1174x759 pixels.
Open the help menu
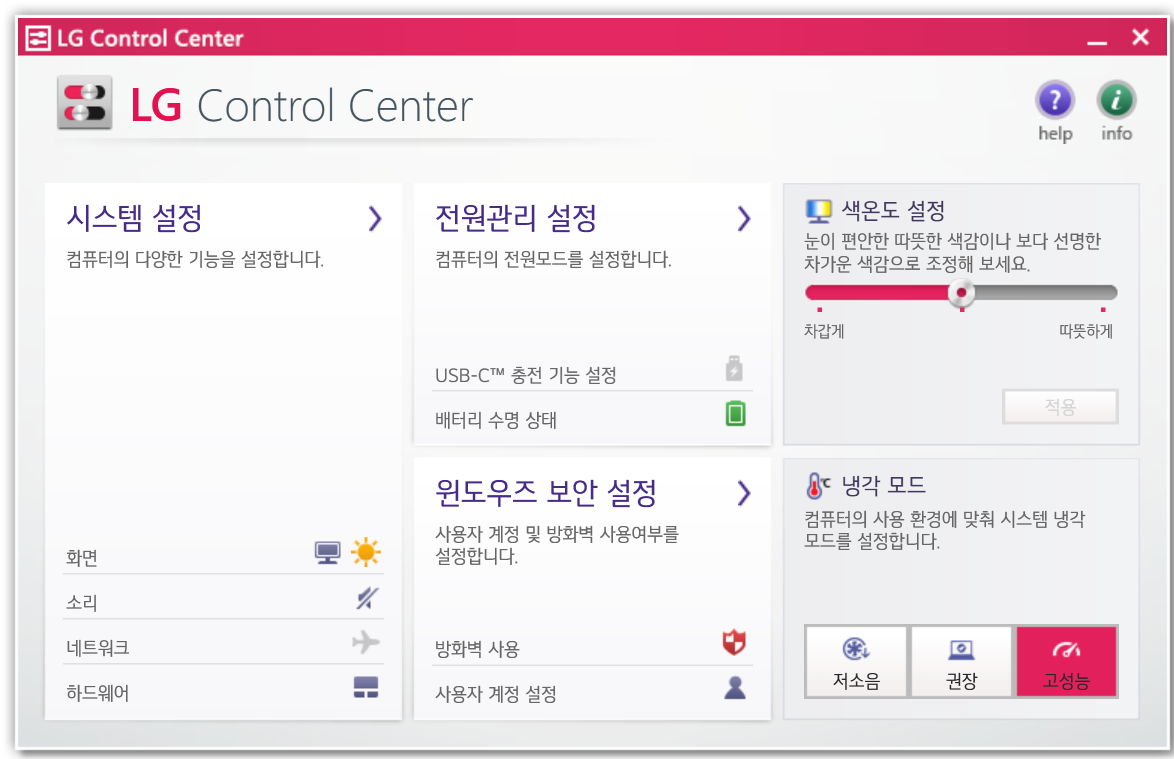tap(1054, 99)
